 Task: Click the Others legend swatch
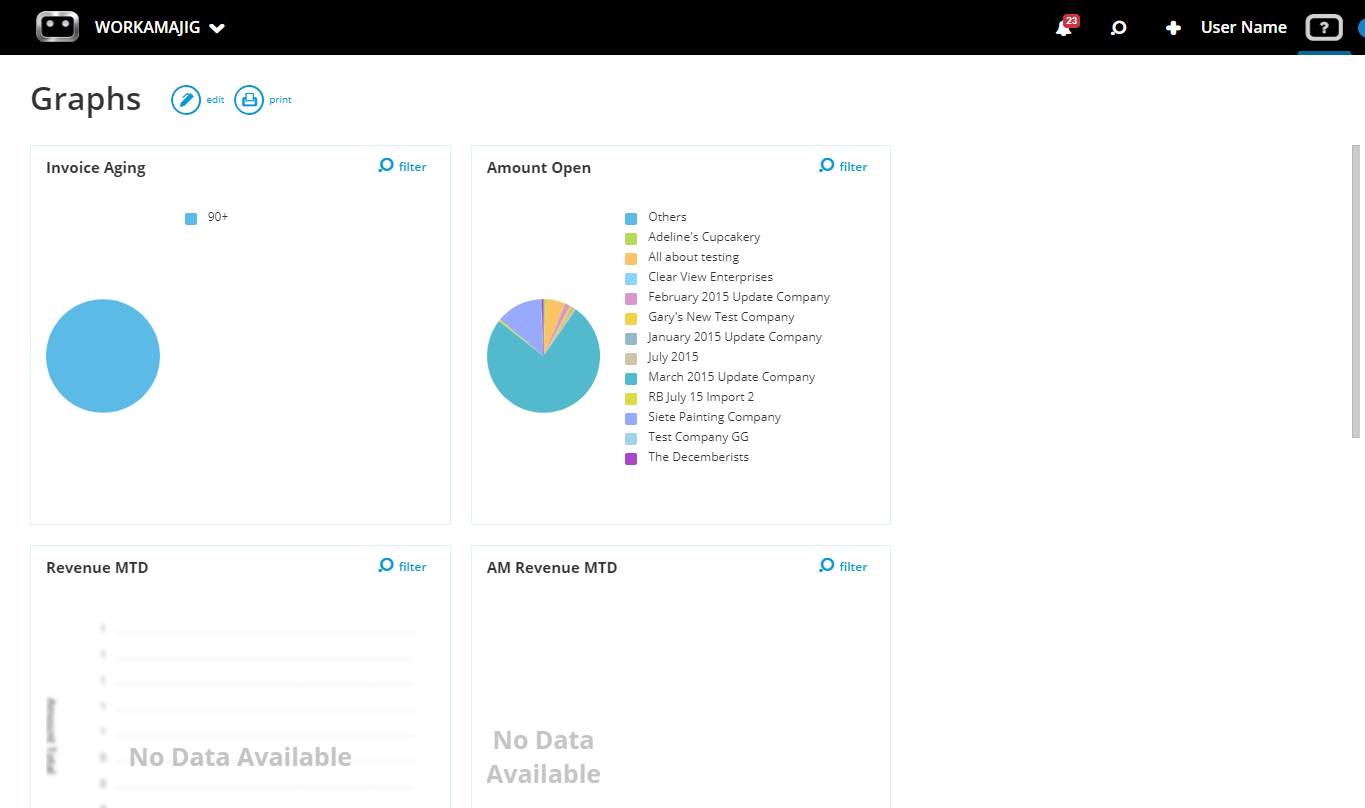(x=631, y=218)
